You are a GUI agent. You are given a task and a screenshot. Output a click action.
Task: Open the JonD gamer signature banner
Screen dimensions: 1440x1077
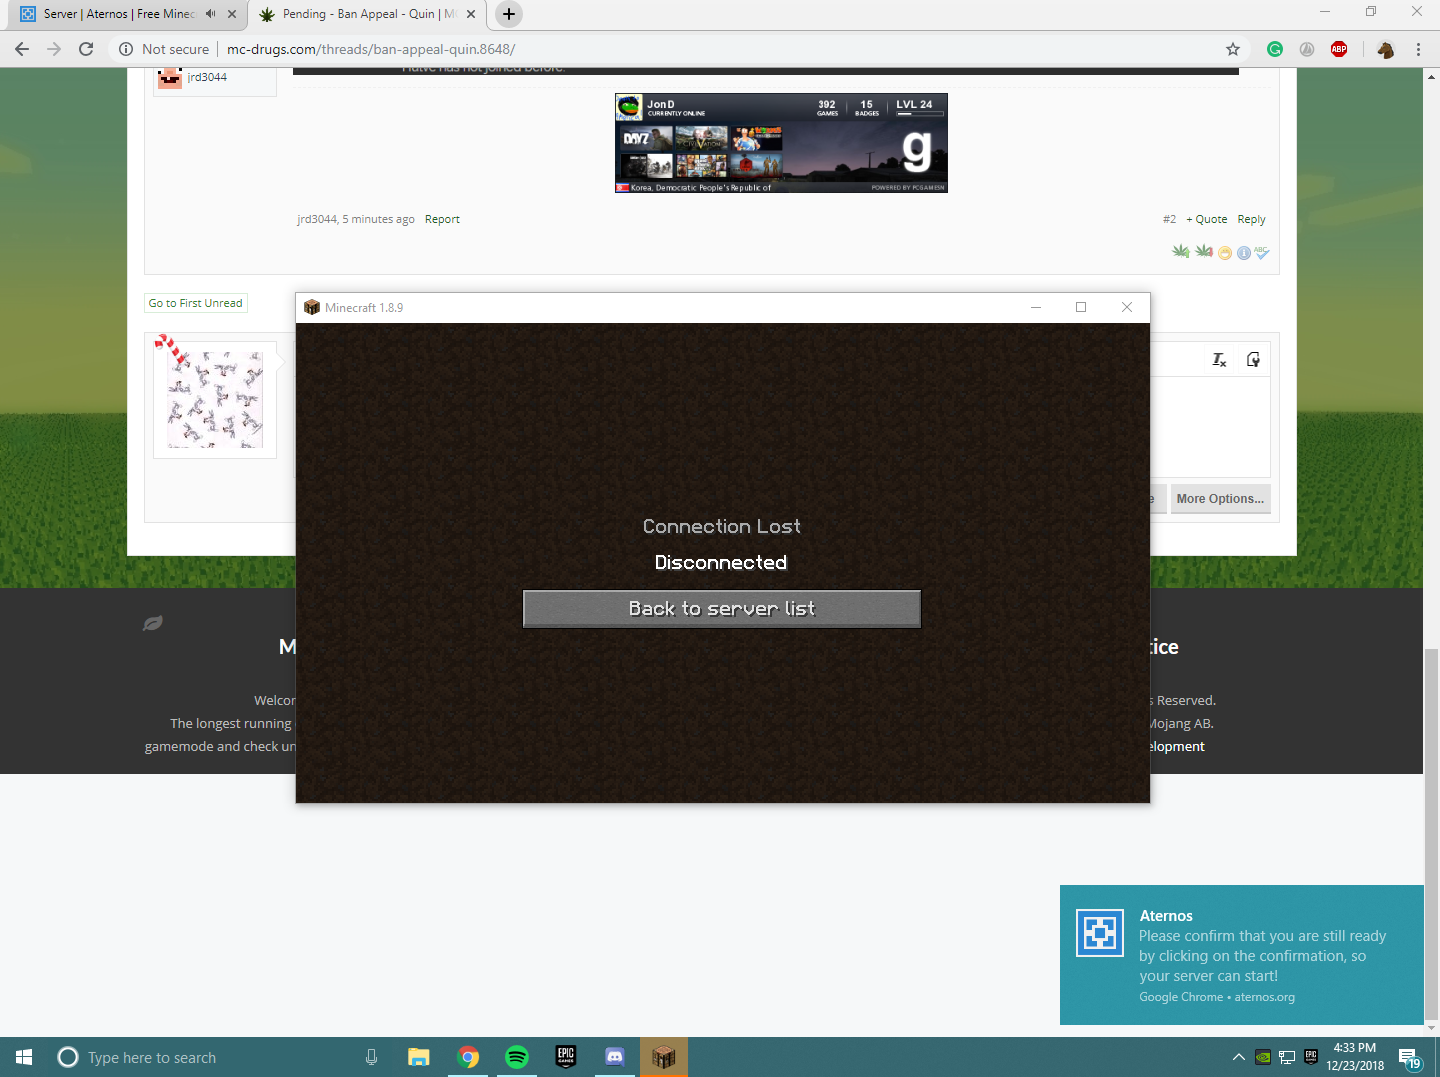[781, 143]
